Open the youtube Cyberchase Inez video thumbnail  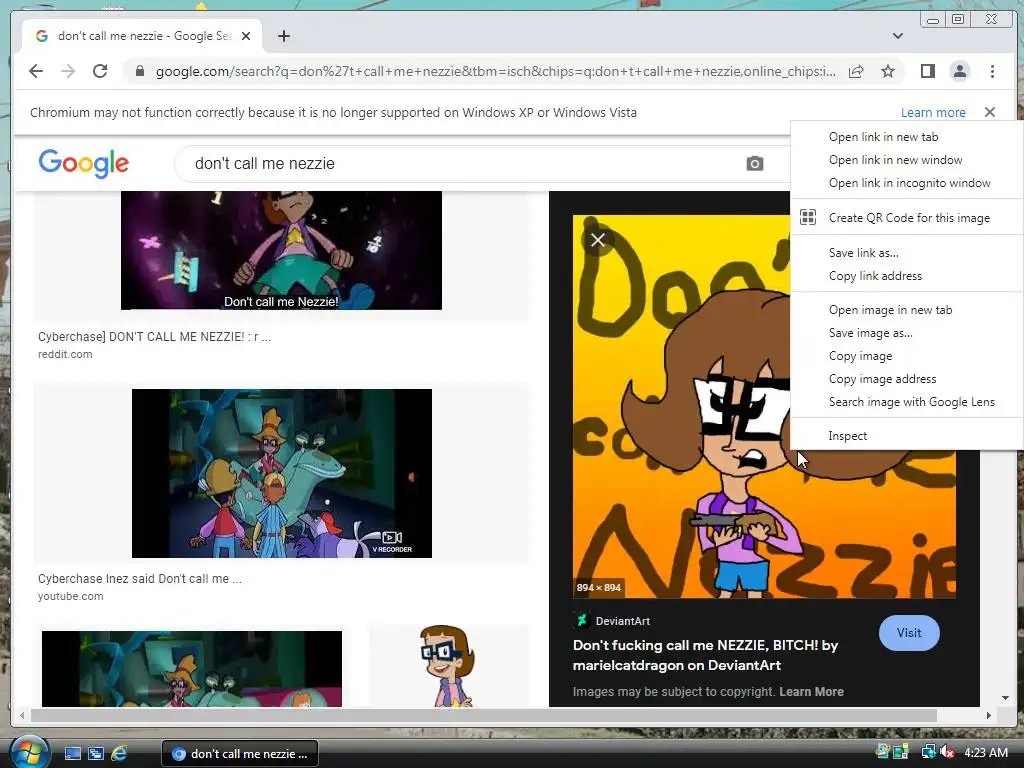[281, 473]
